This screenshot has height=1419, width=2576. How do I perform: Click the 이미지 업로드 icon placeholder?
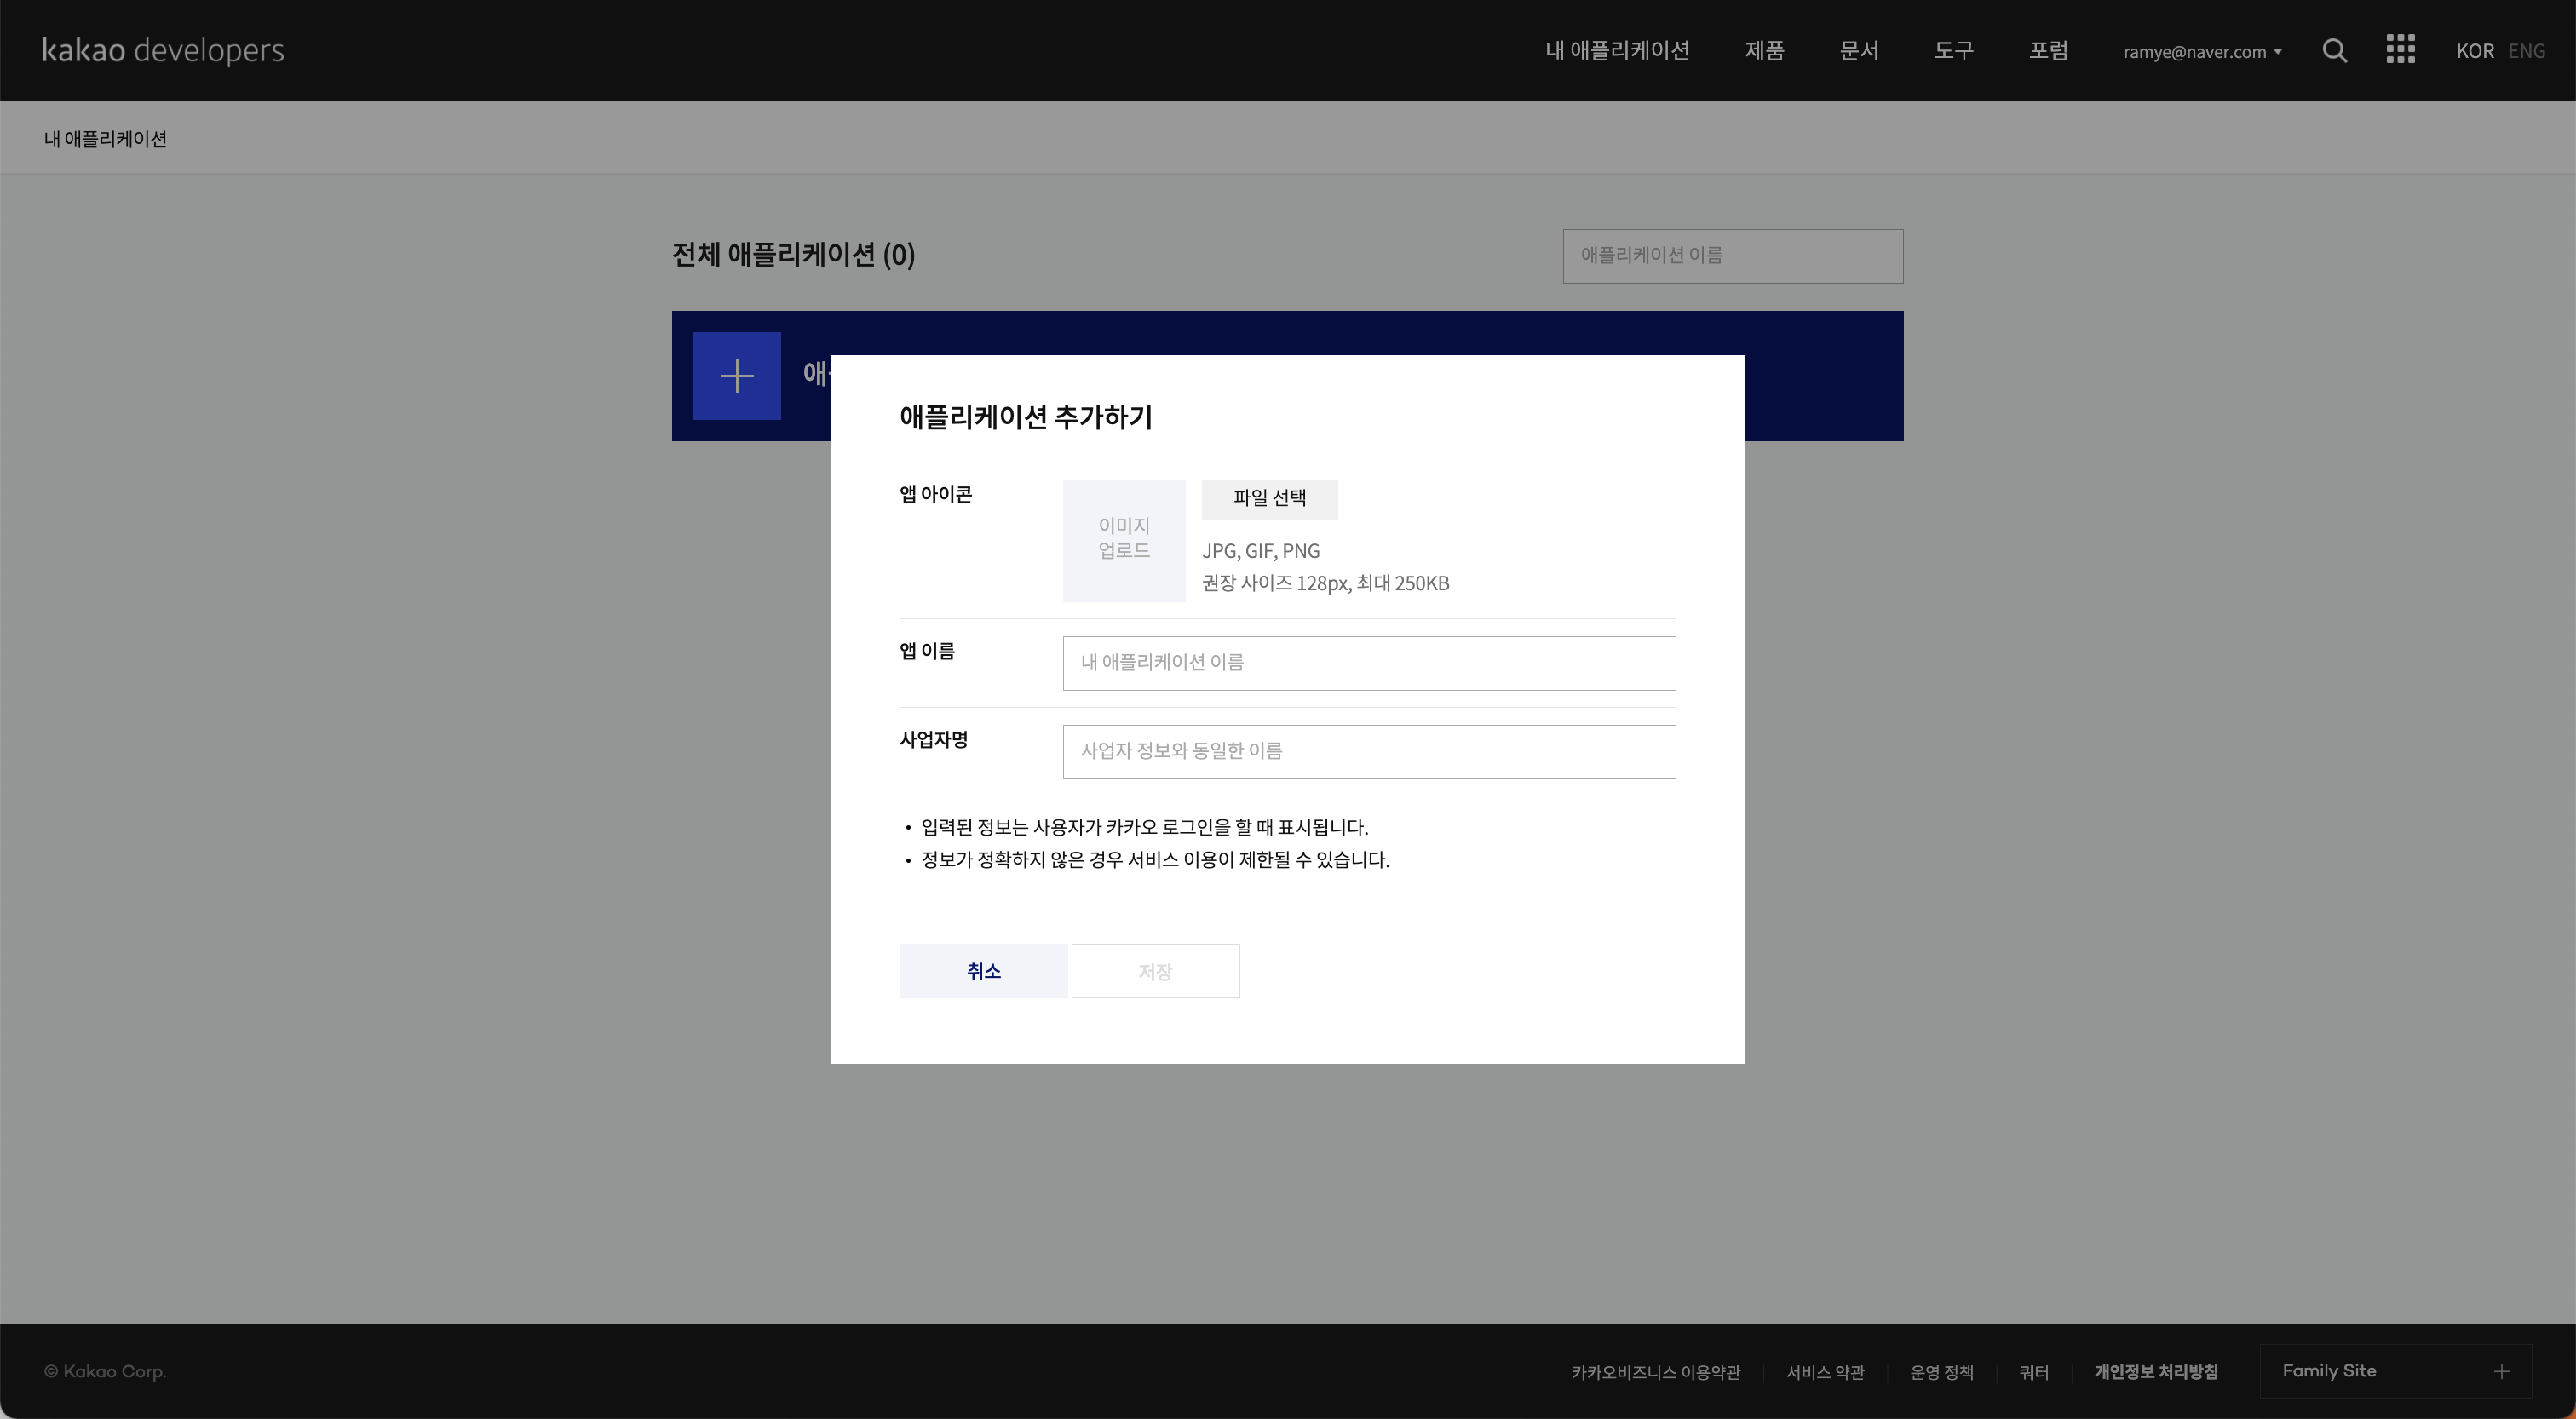[1124, 540]
